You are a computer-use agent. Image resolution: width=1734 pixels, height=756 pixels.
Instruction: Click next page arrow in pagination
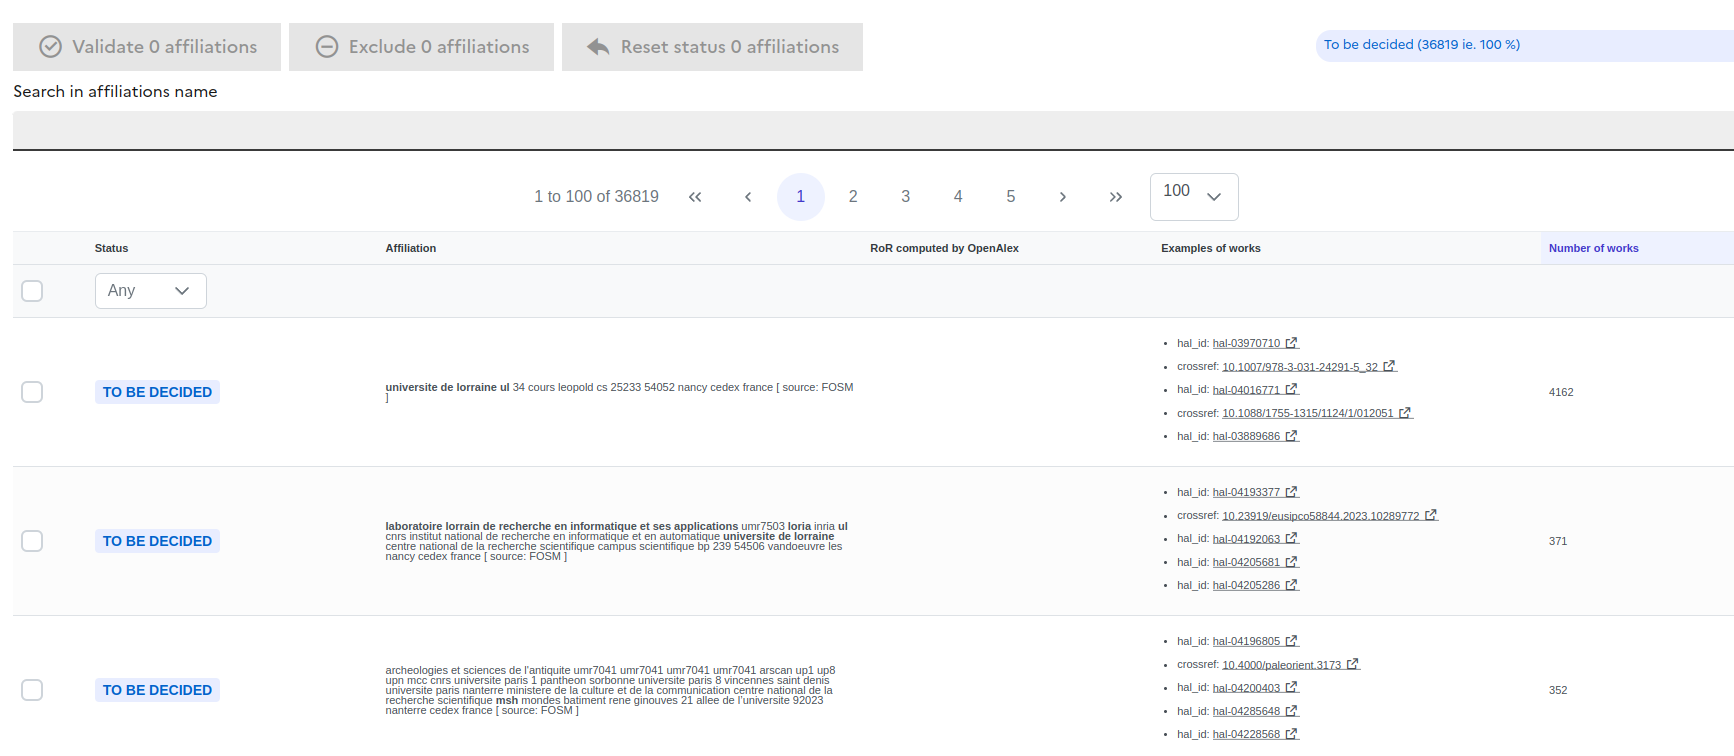pos(1062,197)
